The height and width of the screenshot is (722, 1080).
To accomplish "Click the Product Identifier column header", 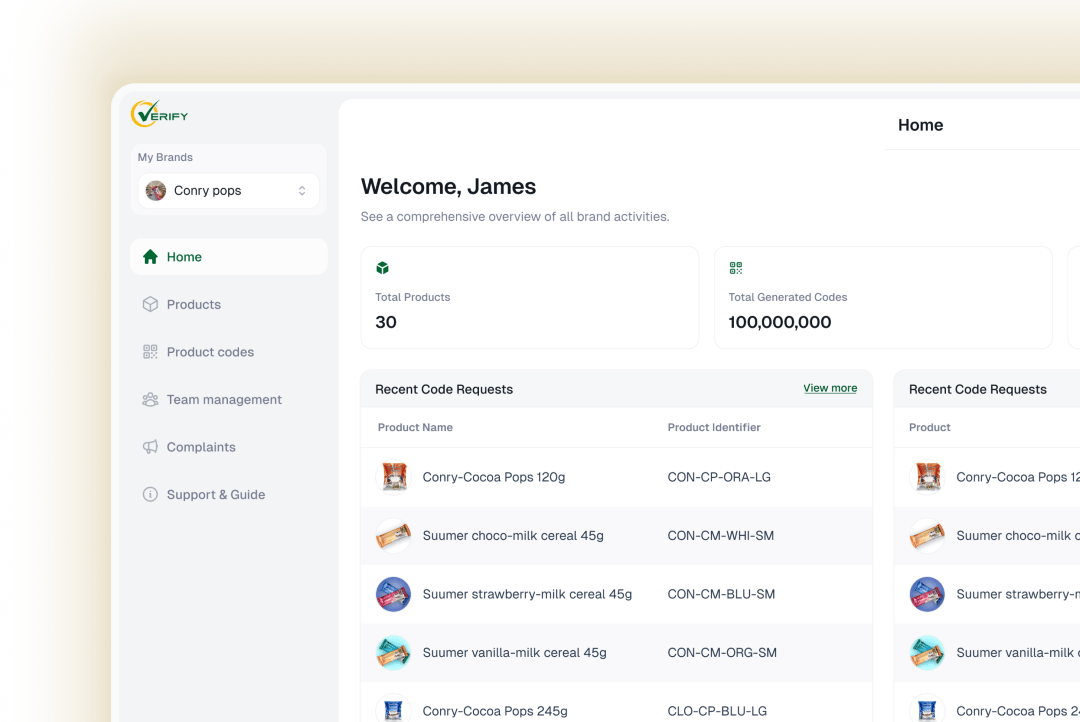I will click(714, 427).
